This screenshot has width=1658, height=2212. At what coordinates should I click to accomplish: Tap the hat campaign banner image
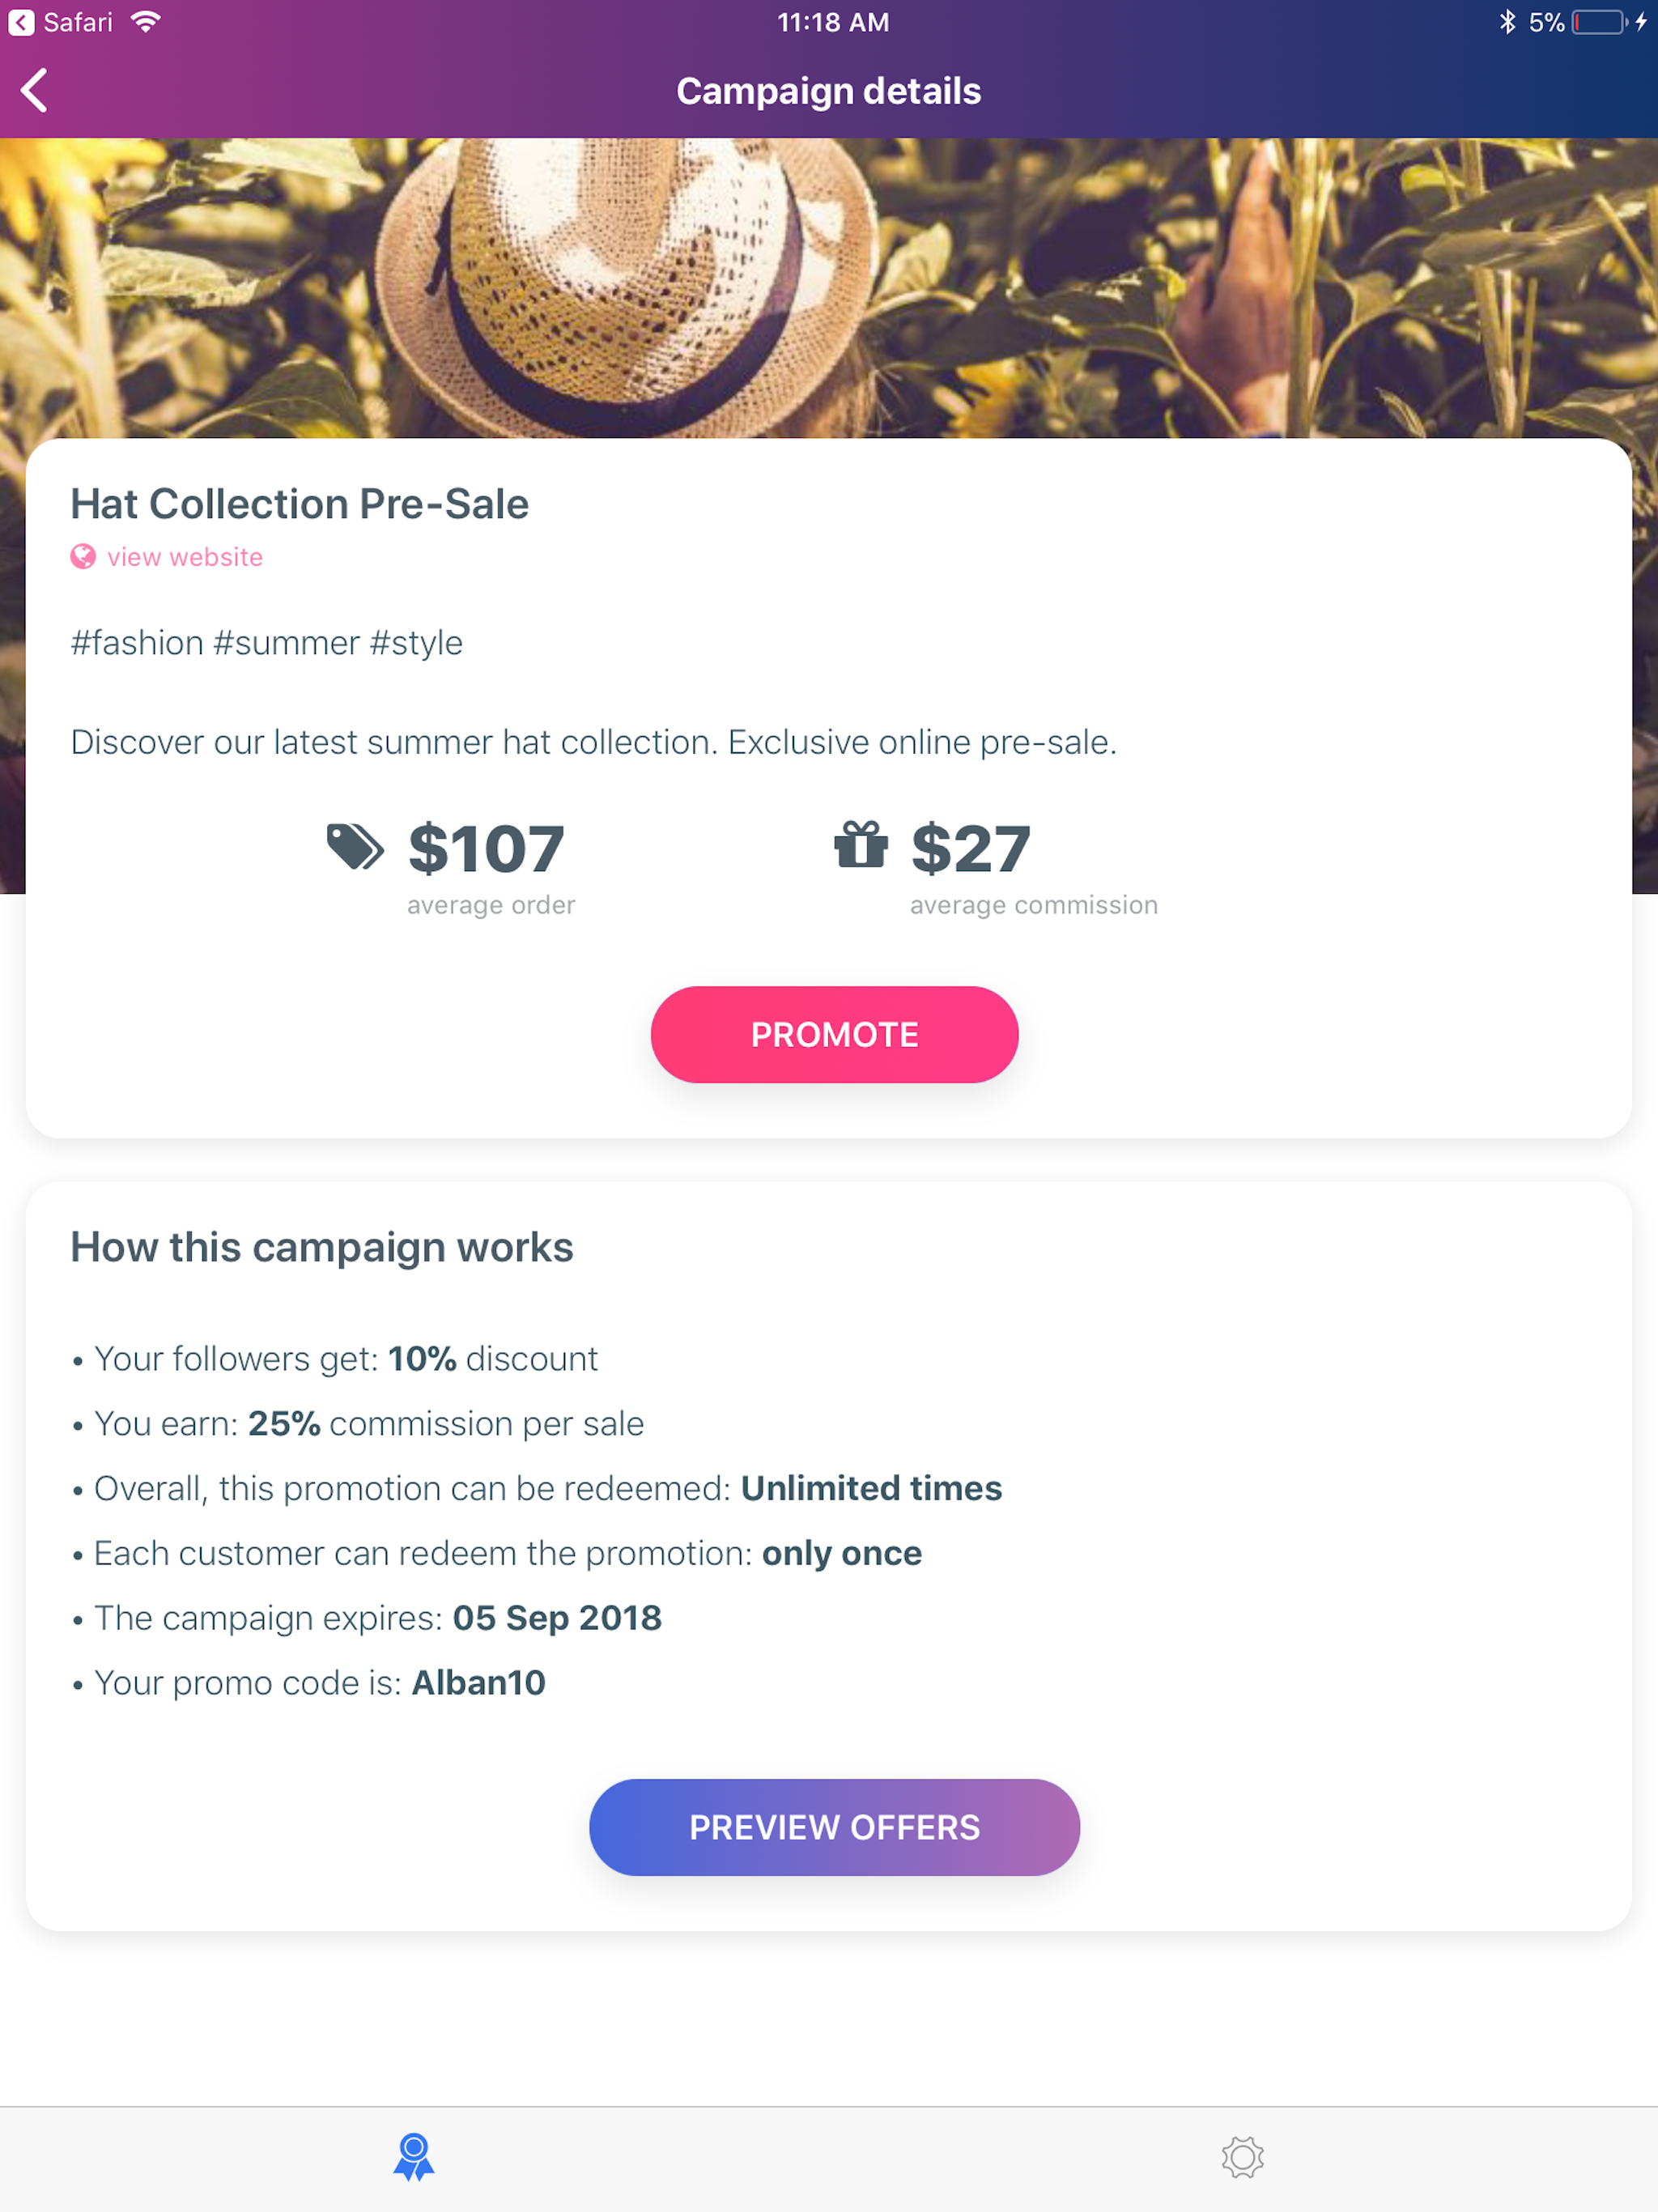(x=829, y=288)
